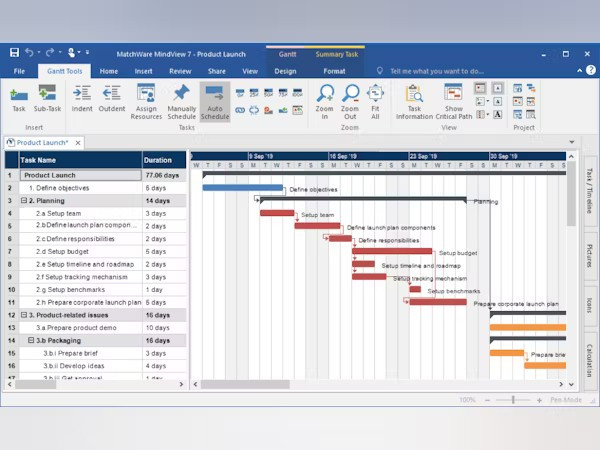Insert a new Task

(x=19, y=99)
